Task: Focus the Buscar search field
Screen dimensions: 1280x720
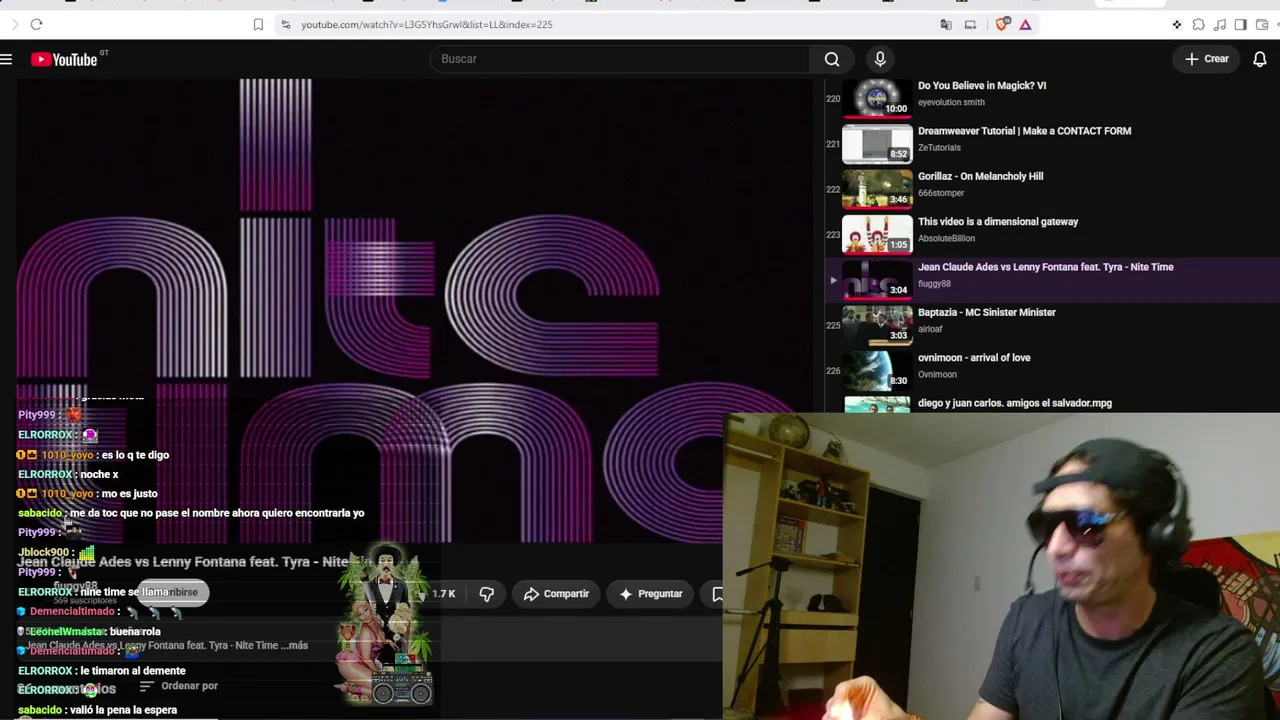Action: click(x=622, y=59)
